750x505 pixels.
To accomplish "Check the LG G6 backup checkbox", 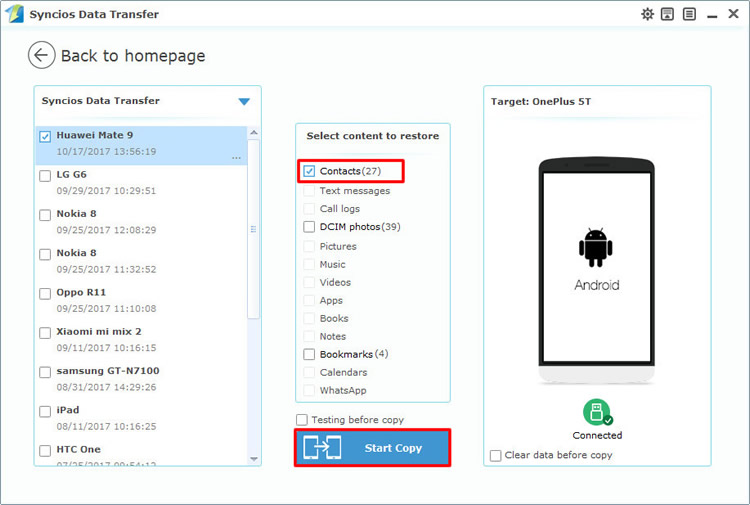I will [45, 176].
